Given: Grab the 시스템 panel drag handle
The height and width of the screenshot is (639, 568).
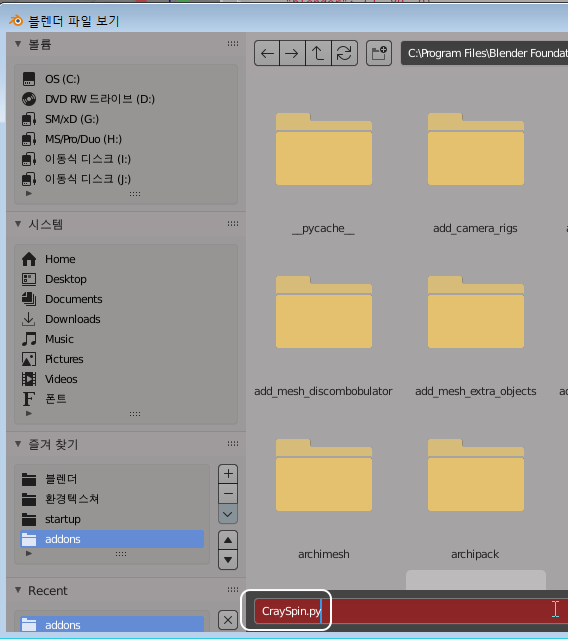Looking at the screenshot, I should [x=233, y=224].
